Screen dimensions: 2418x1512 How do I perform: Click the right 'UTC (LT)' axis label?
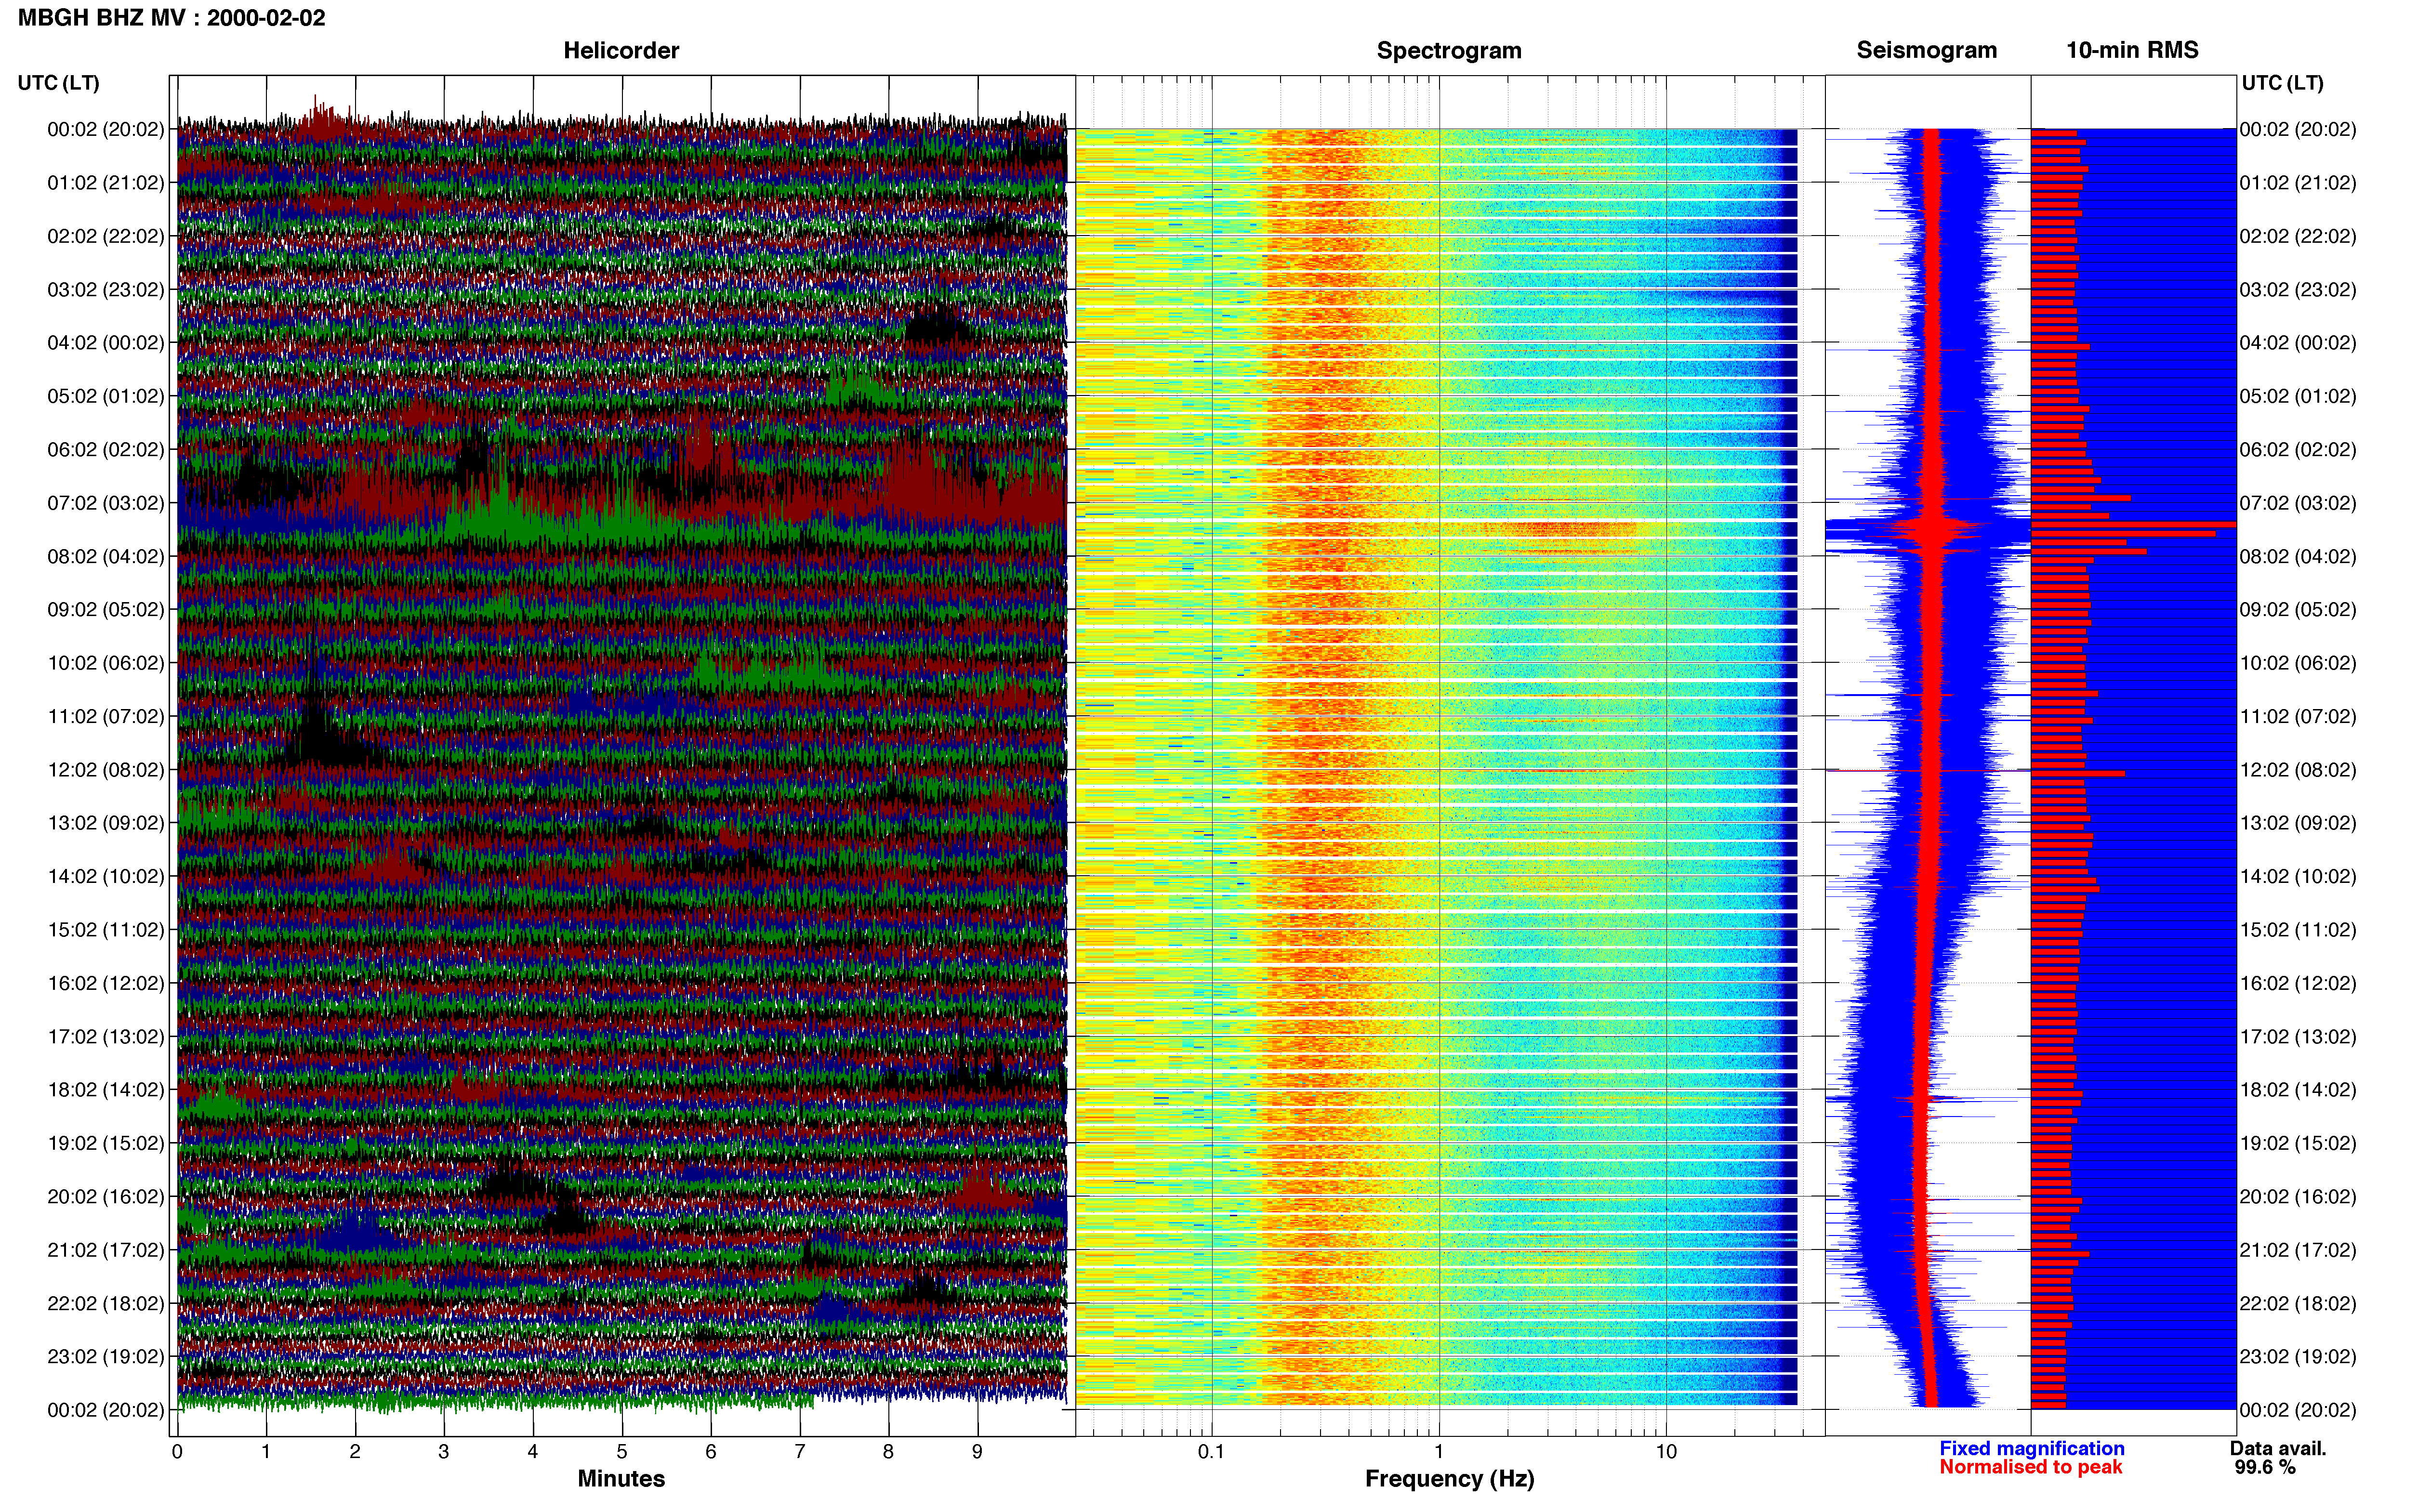2282,83
